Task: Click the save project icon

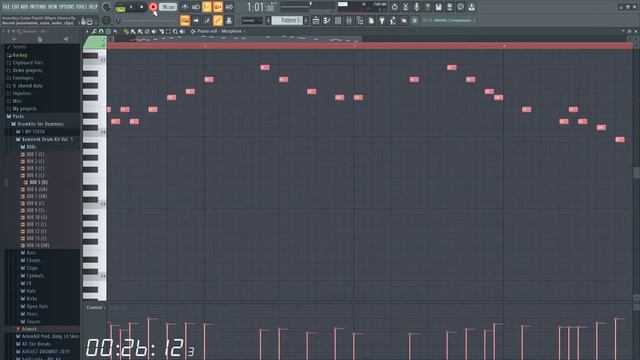Action: tap(438, 7)
